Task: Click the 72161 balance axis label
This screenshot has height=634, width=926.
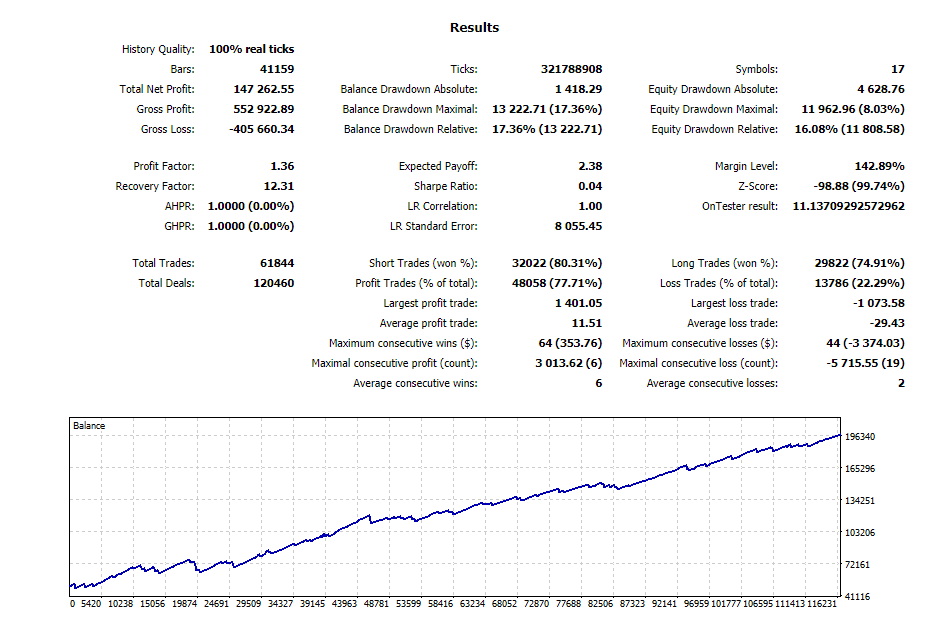Action: coord(857,565)
